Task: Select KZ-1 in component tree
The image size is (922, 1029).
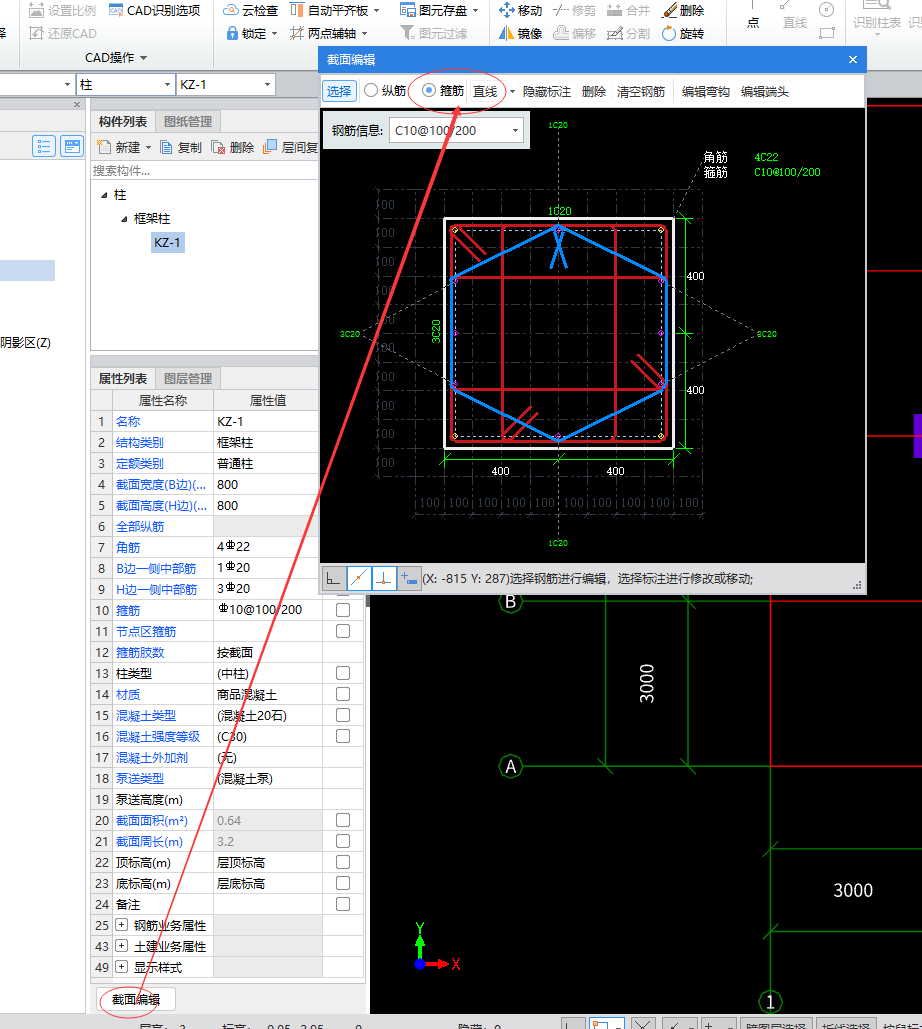Action: (167, 242)
